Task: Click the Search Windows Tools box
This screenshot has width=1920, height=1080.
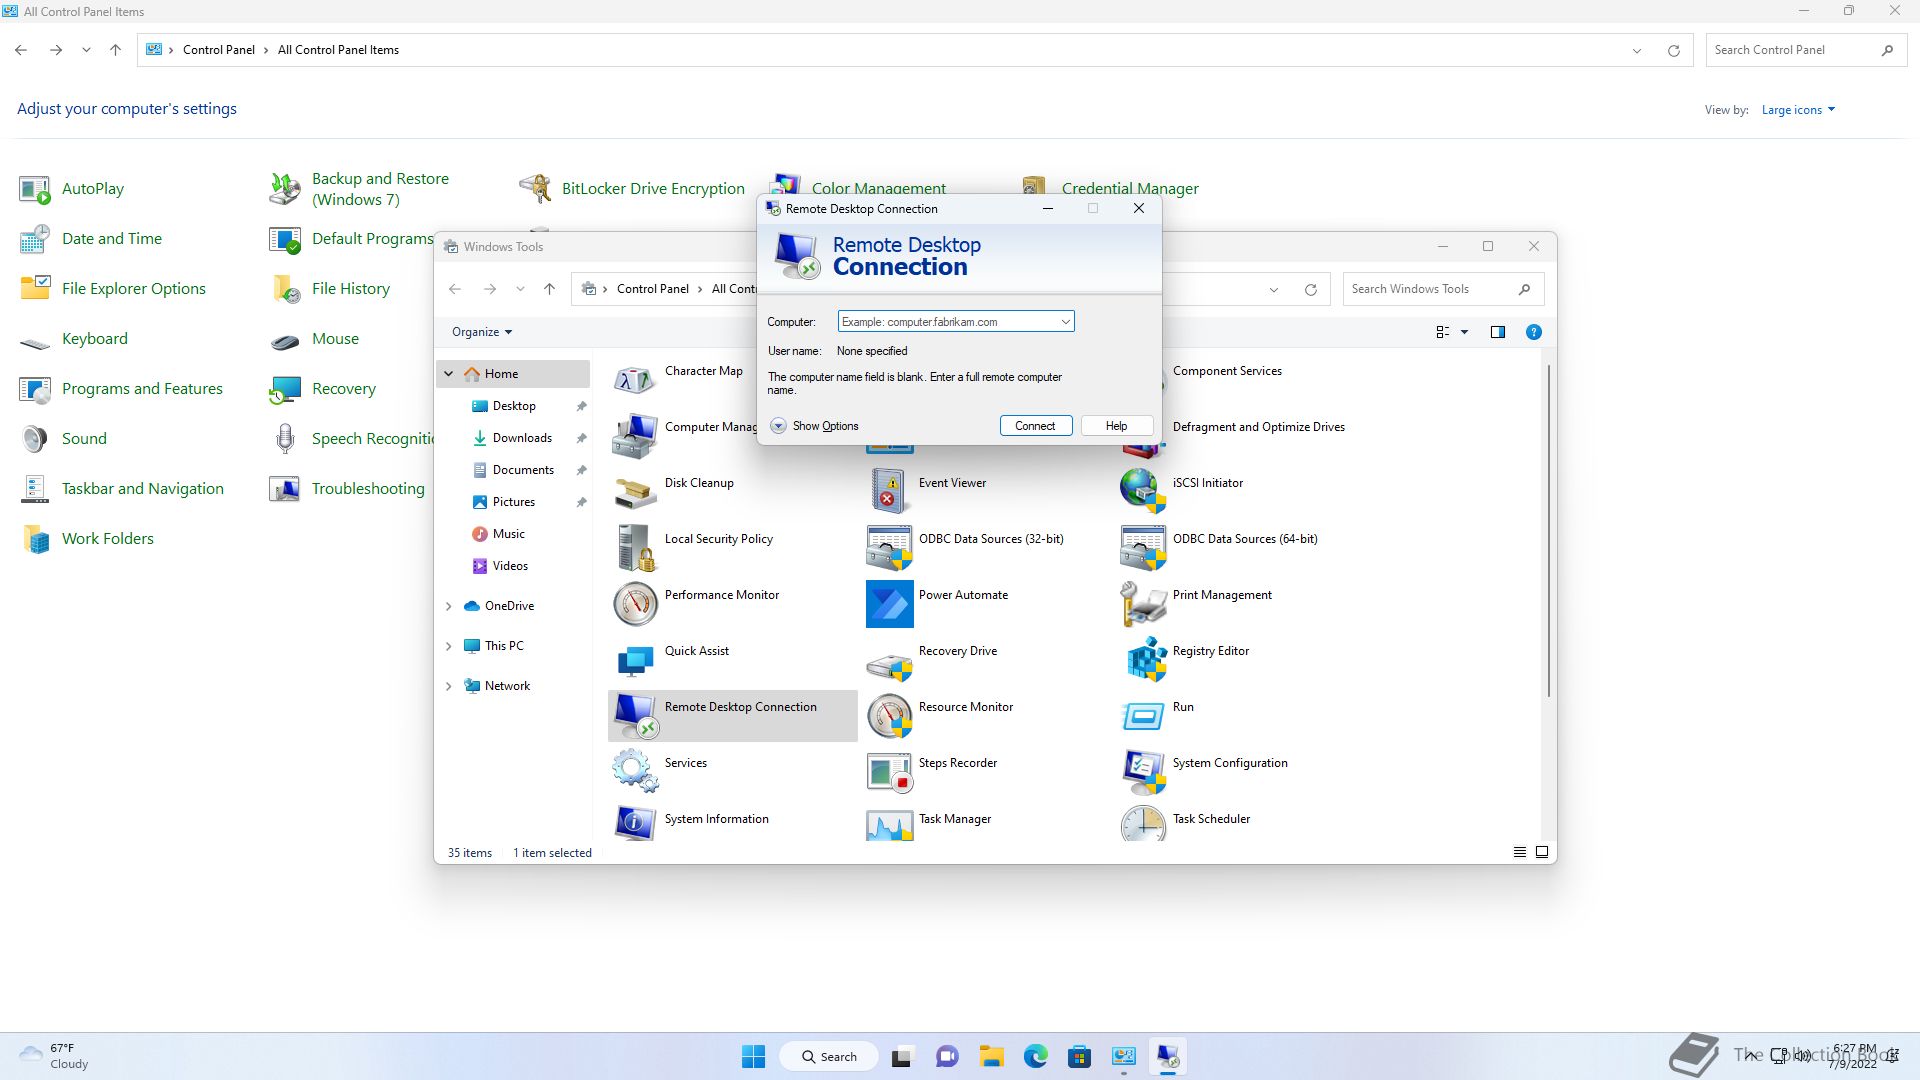Action: (x=1443, y=289)
